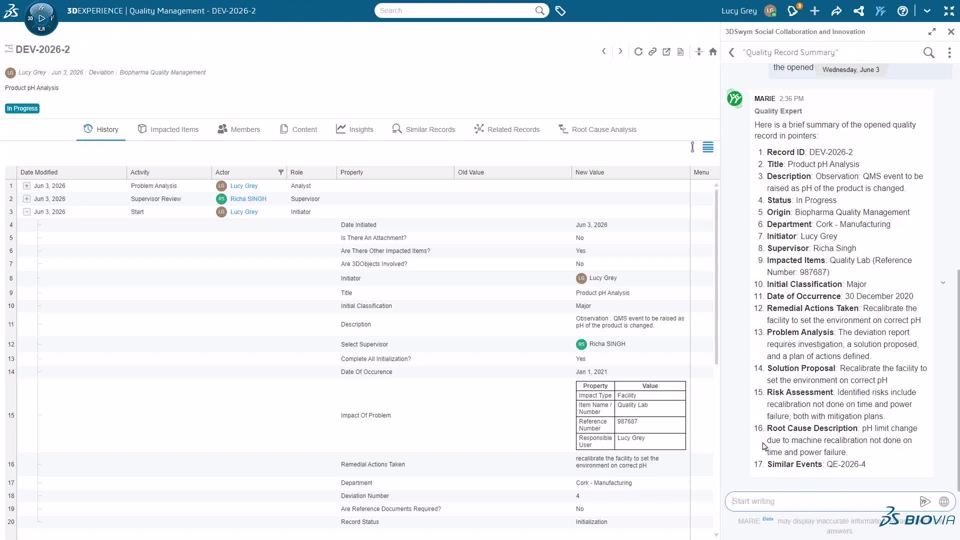Expand the 3DSwym panel size
This screenshot has width=960, height=540.
[x=932, y=31]
